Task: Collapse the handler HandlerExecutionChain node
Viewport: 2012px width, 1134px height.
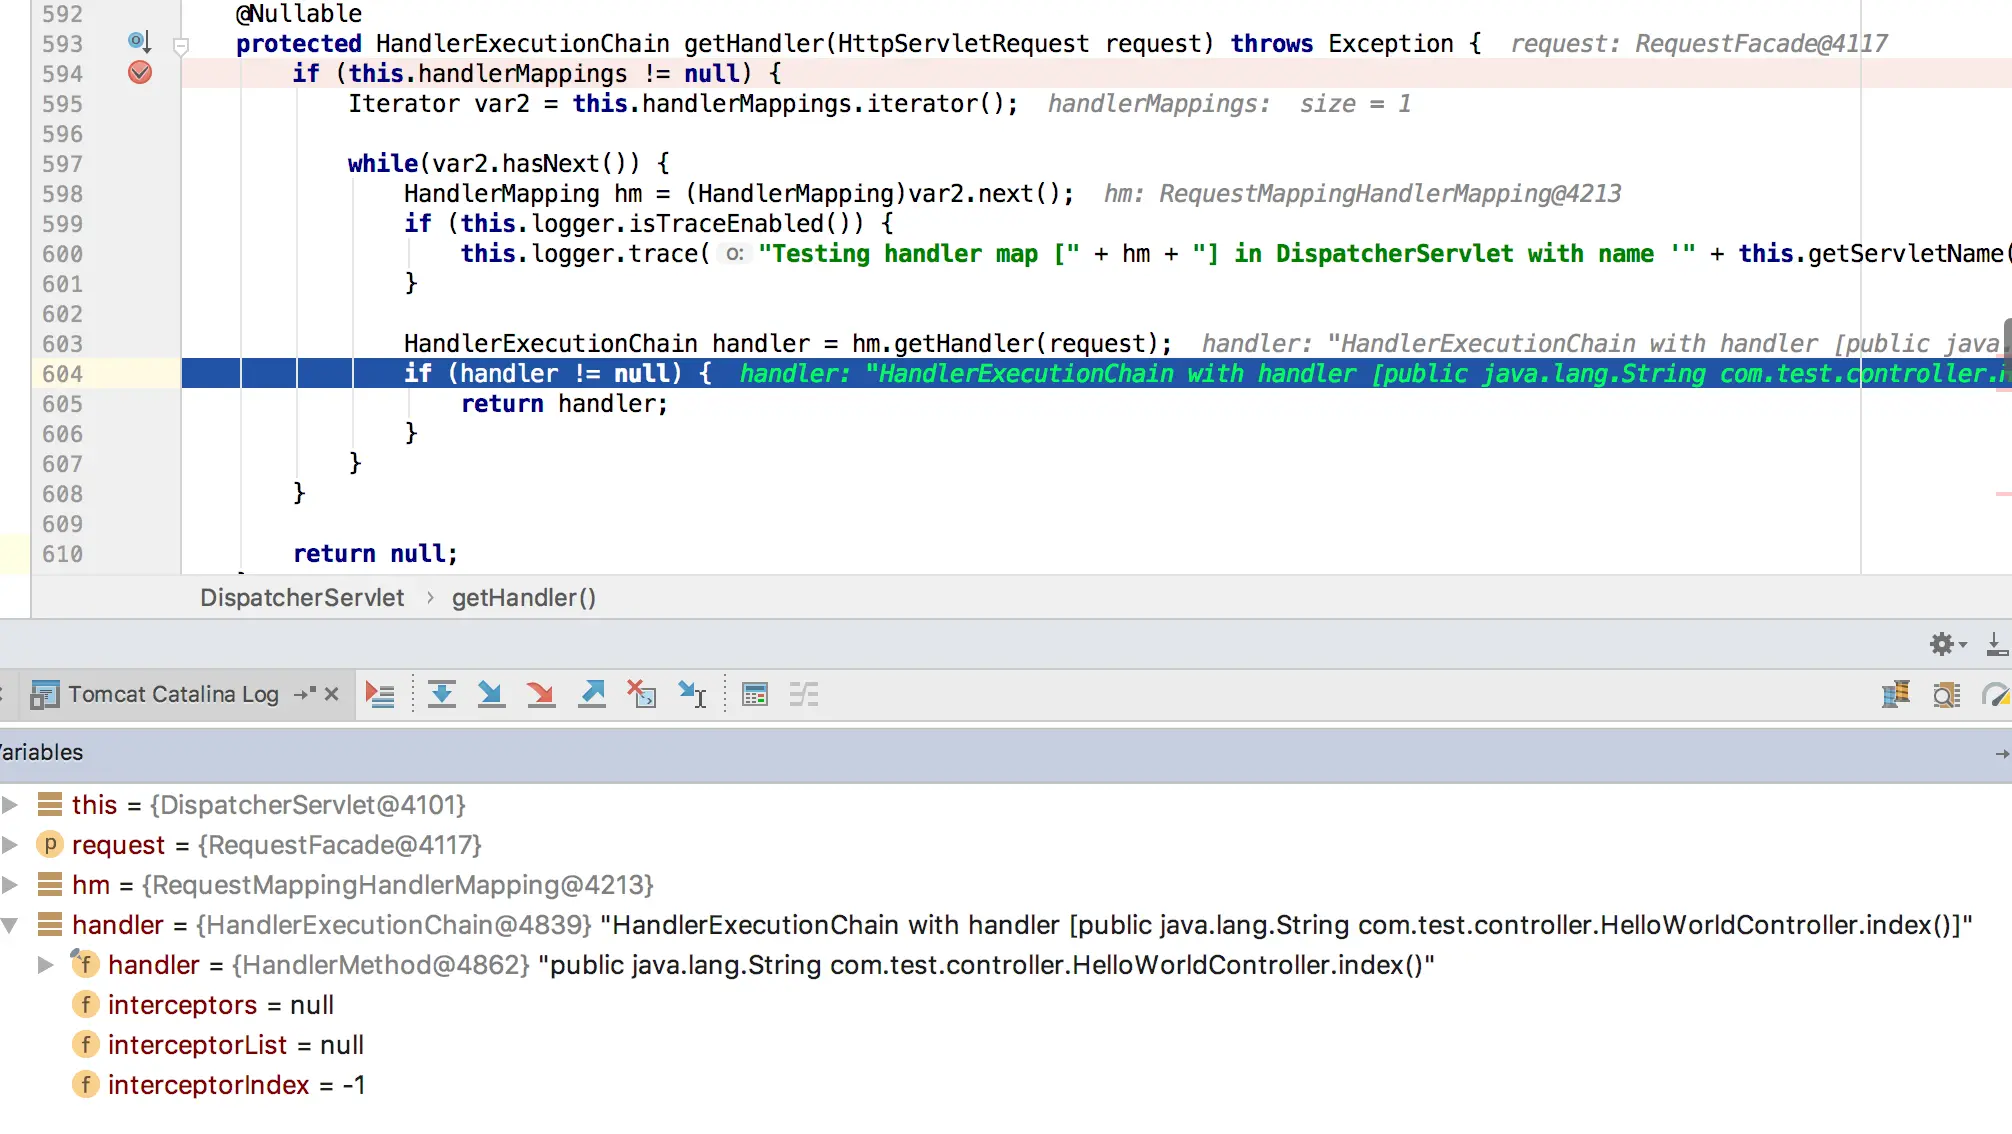Action: point(10,925)
